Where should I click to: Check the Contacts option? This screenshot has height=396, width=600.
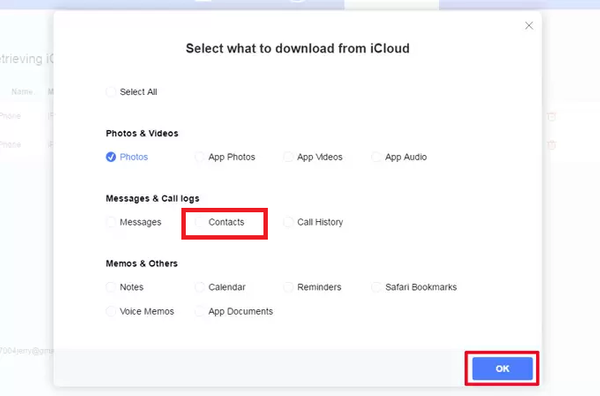click(x=199, y=222)
